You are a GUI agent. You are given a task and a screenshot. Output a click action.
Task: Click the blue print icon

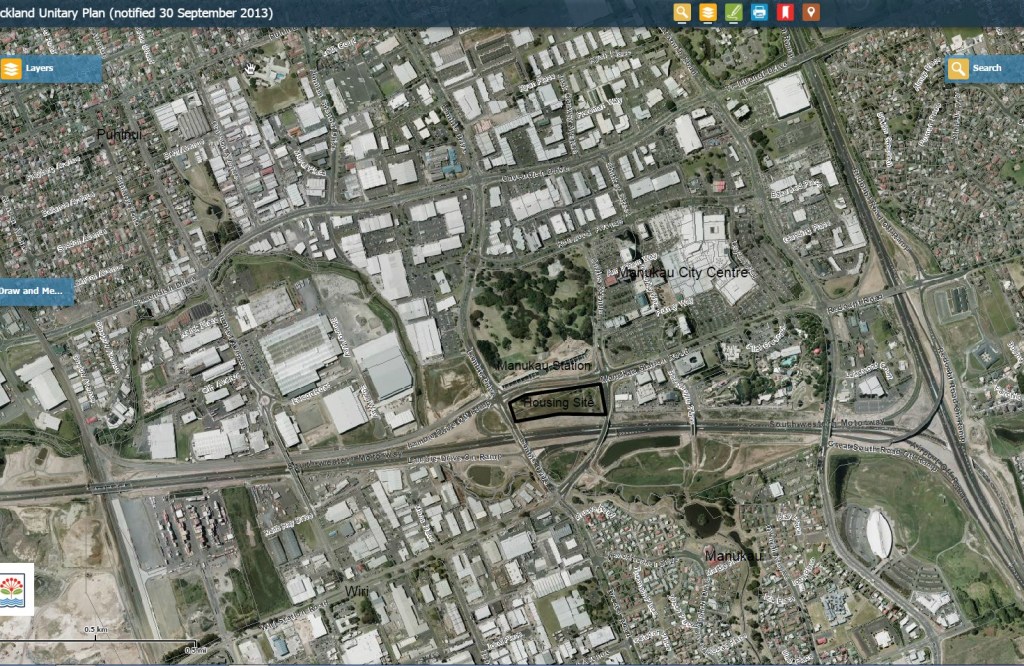click(x=759, y=12)
